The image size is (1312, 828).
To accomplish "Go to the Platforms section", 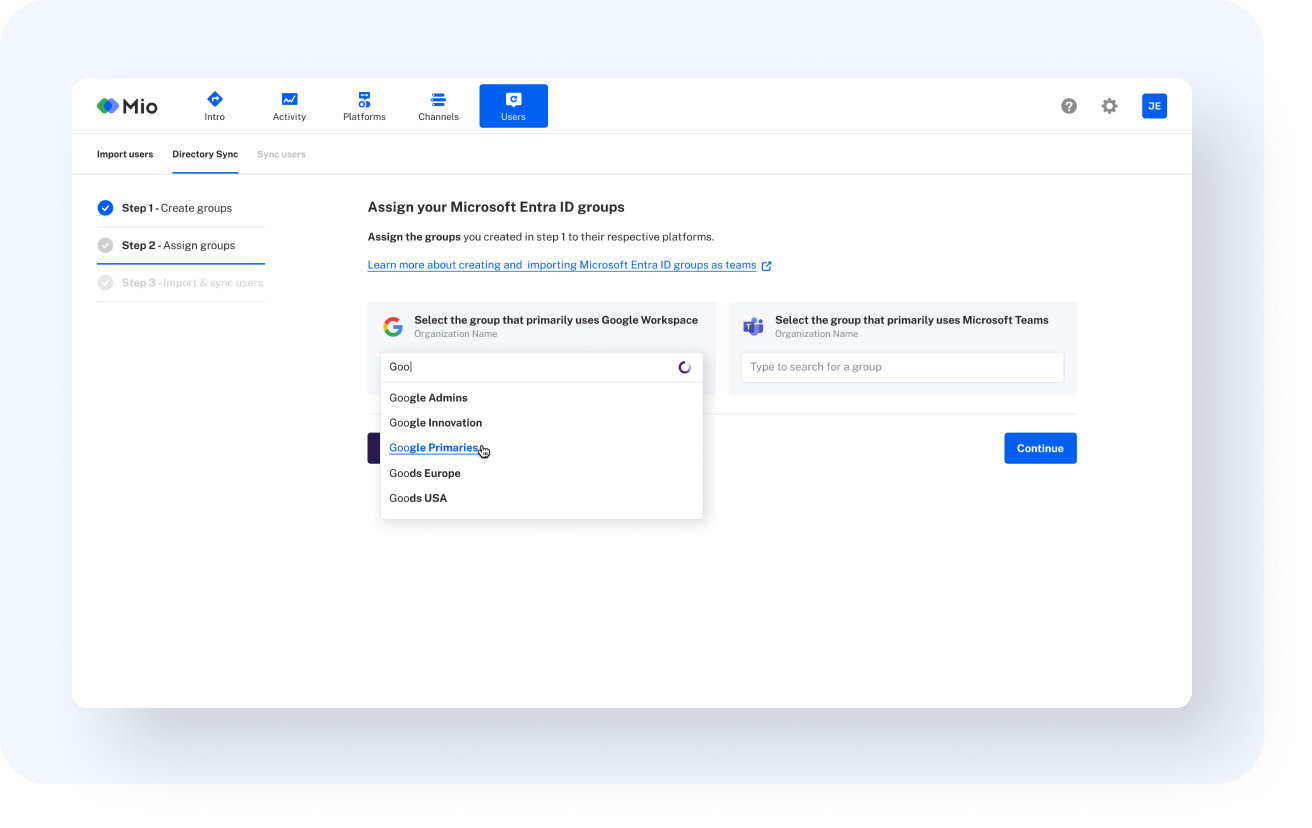I will click(364, 106).
